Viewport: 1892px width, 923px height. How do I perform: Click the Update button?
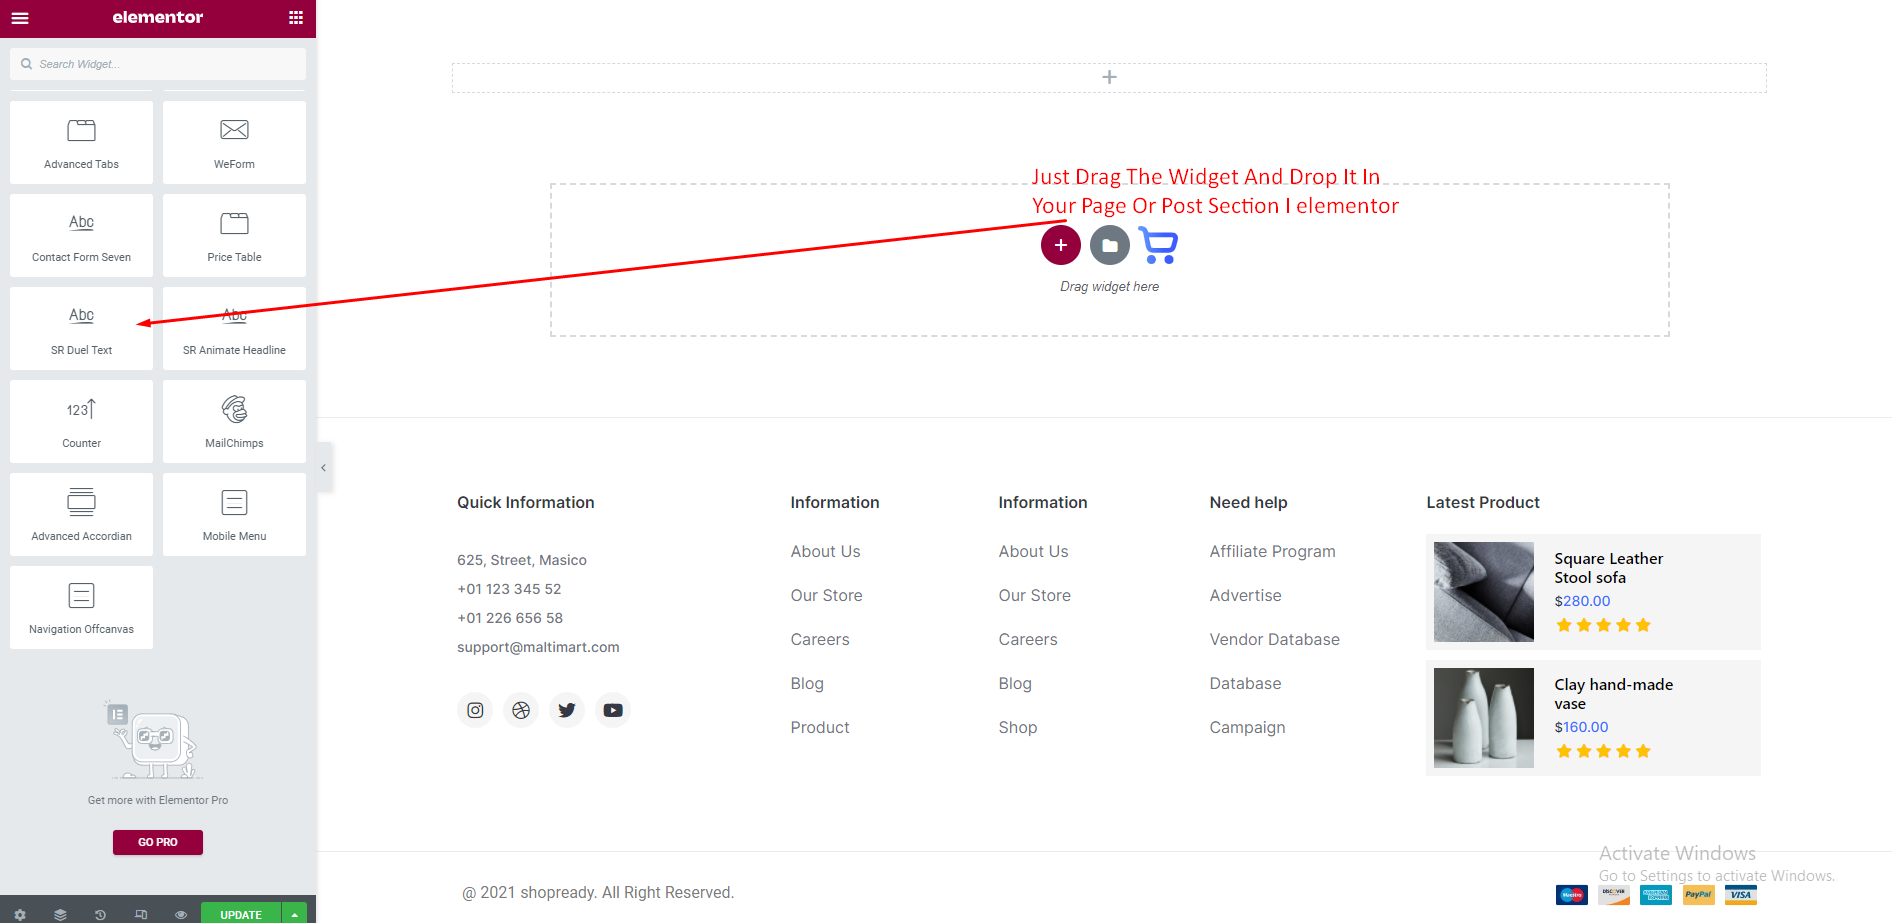pos(241,914)
